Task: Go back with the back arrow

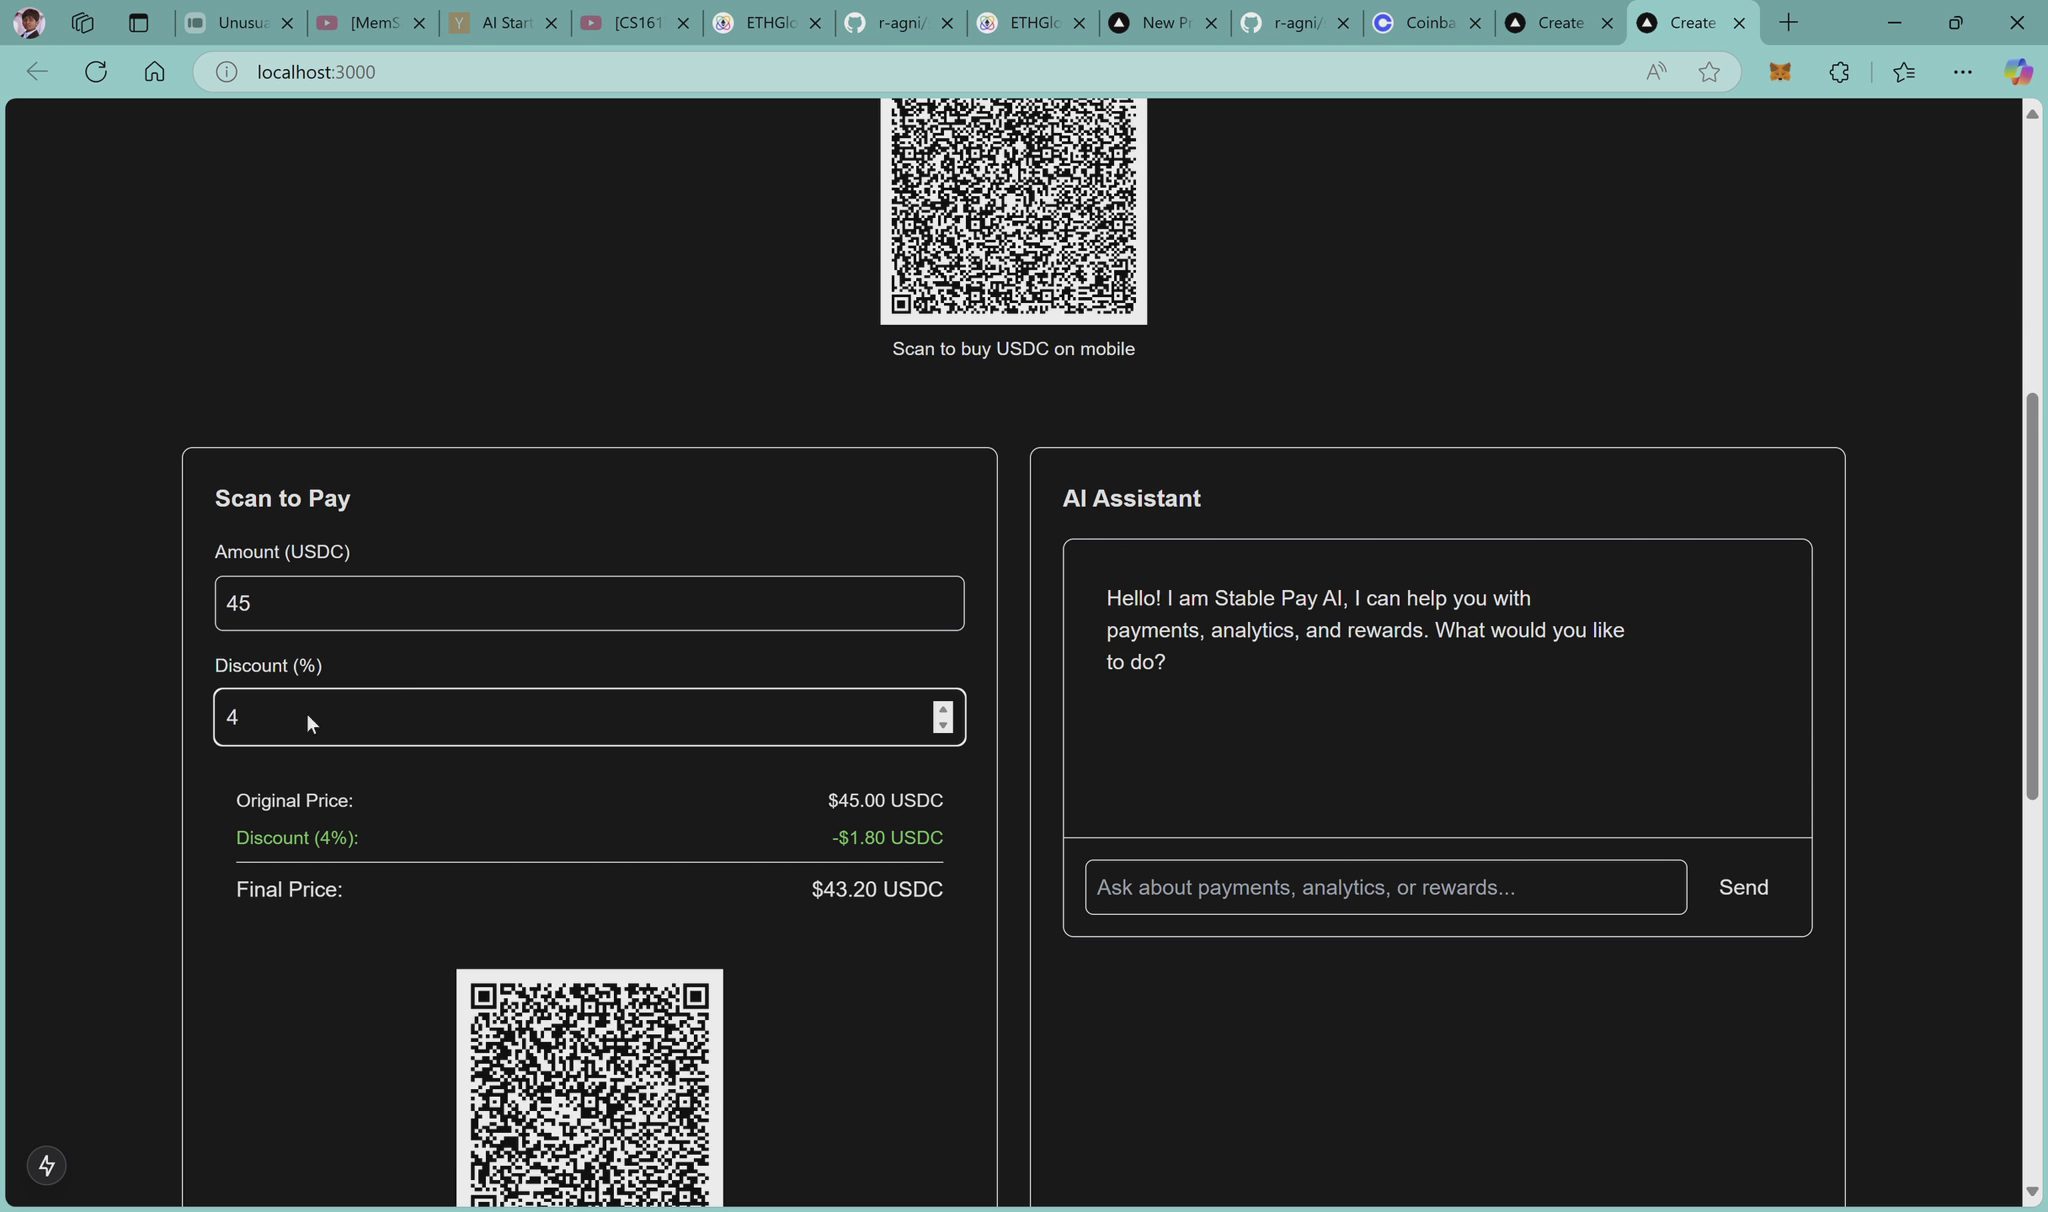Action: pyautogui.click(x=37, y=71)
